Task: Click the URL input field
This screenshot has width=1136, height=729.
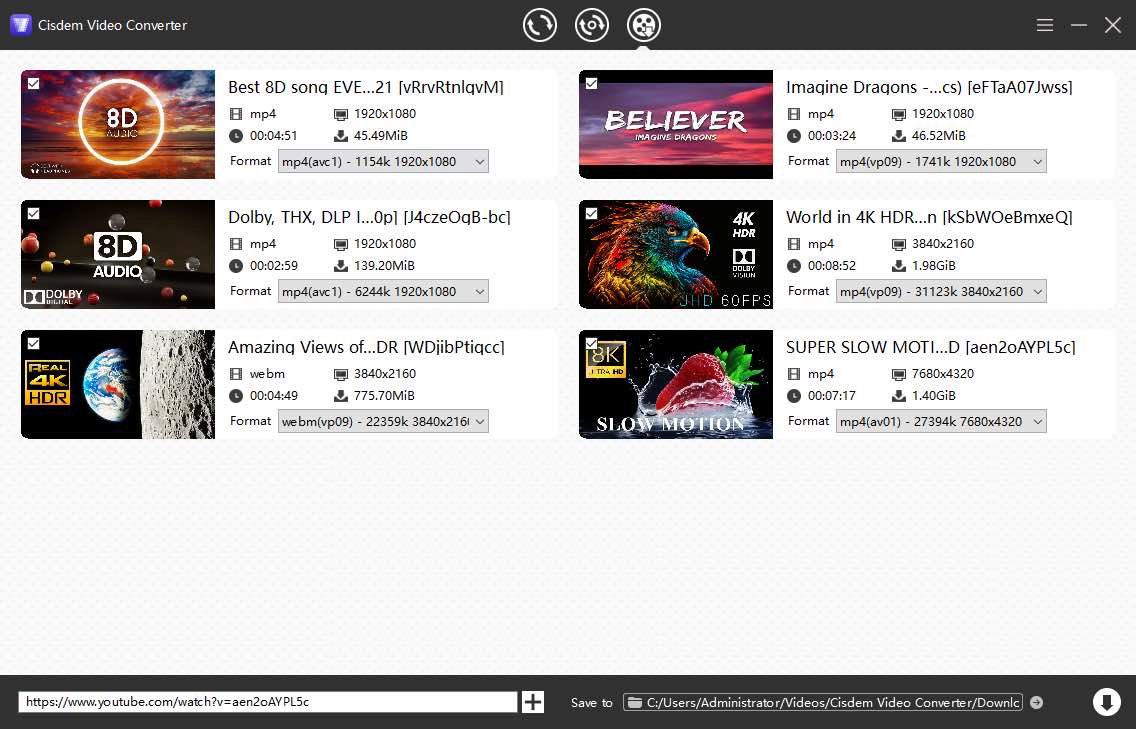Action: 268,702
